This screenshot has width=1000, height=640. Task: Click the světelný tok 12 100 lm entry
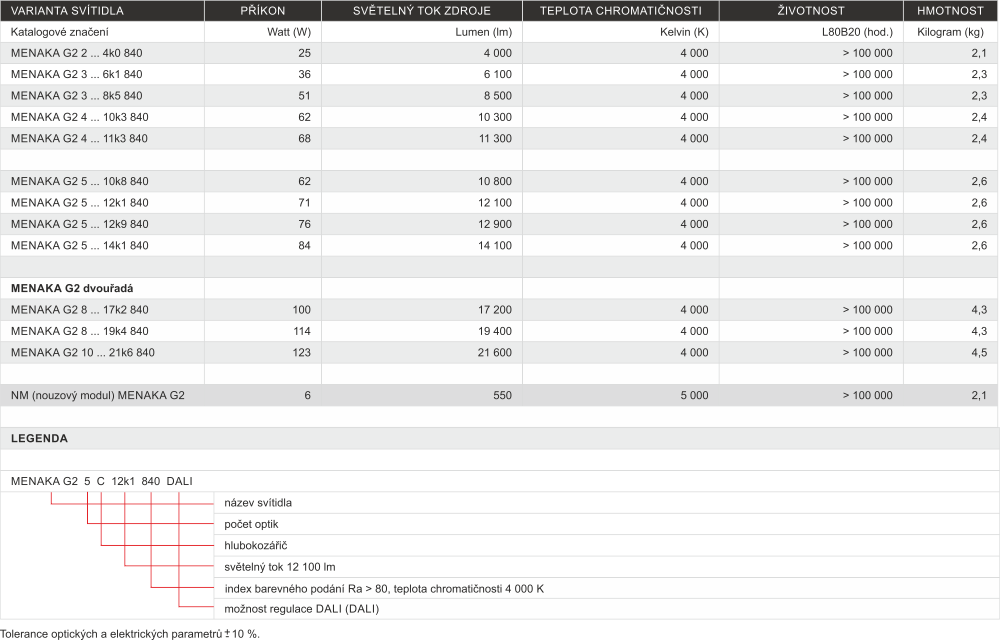[280, 567]
